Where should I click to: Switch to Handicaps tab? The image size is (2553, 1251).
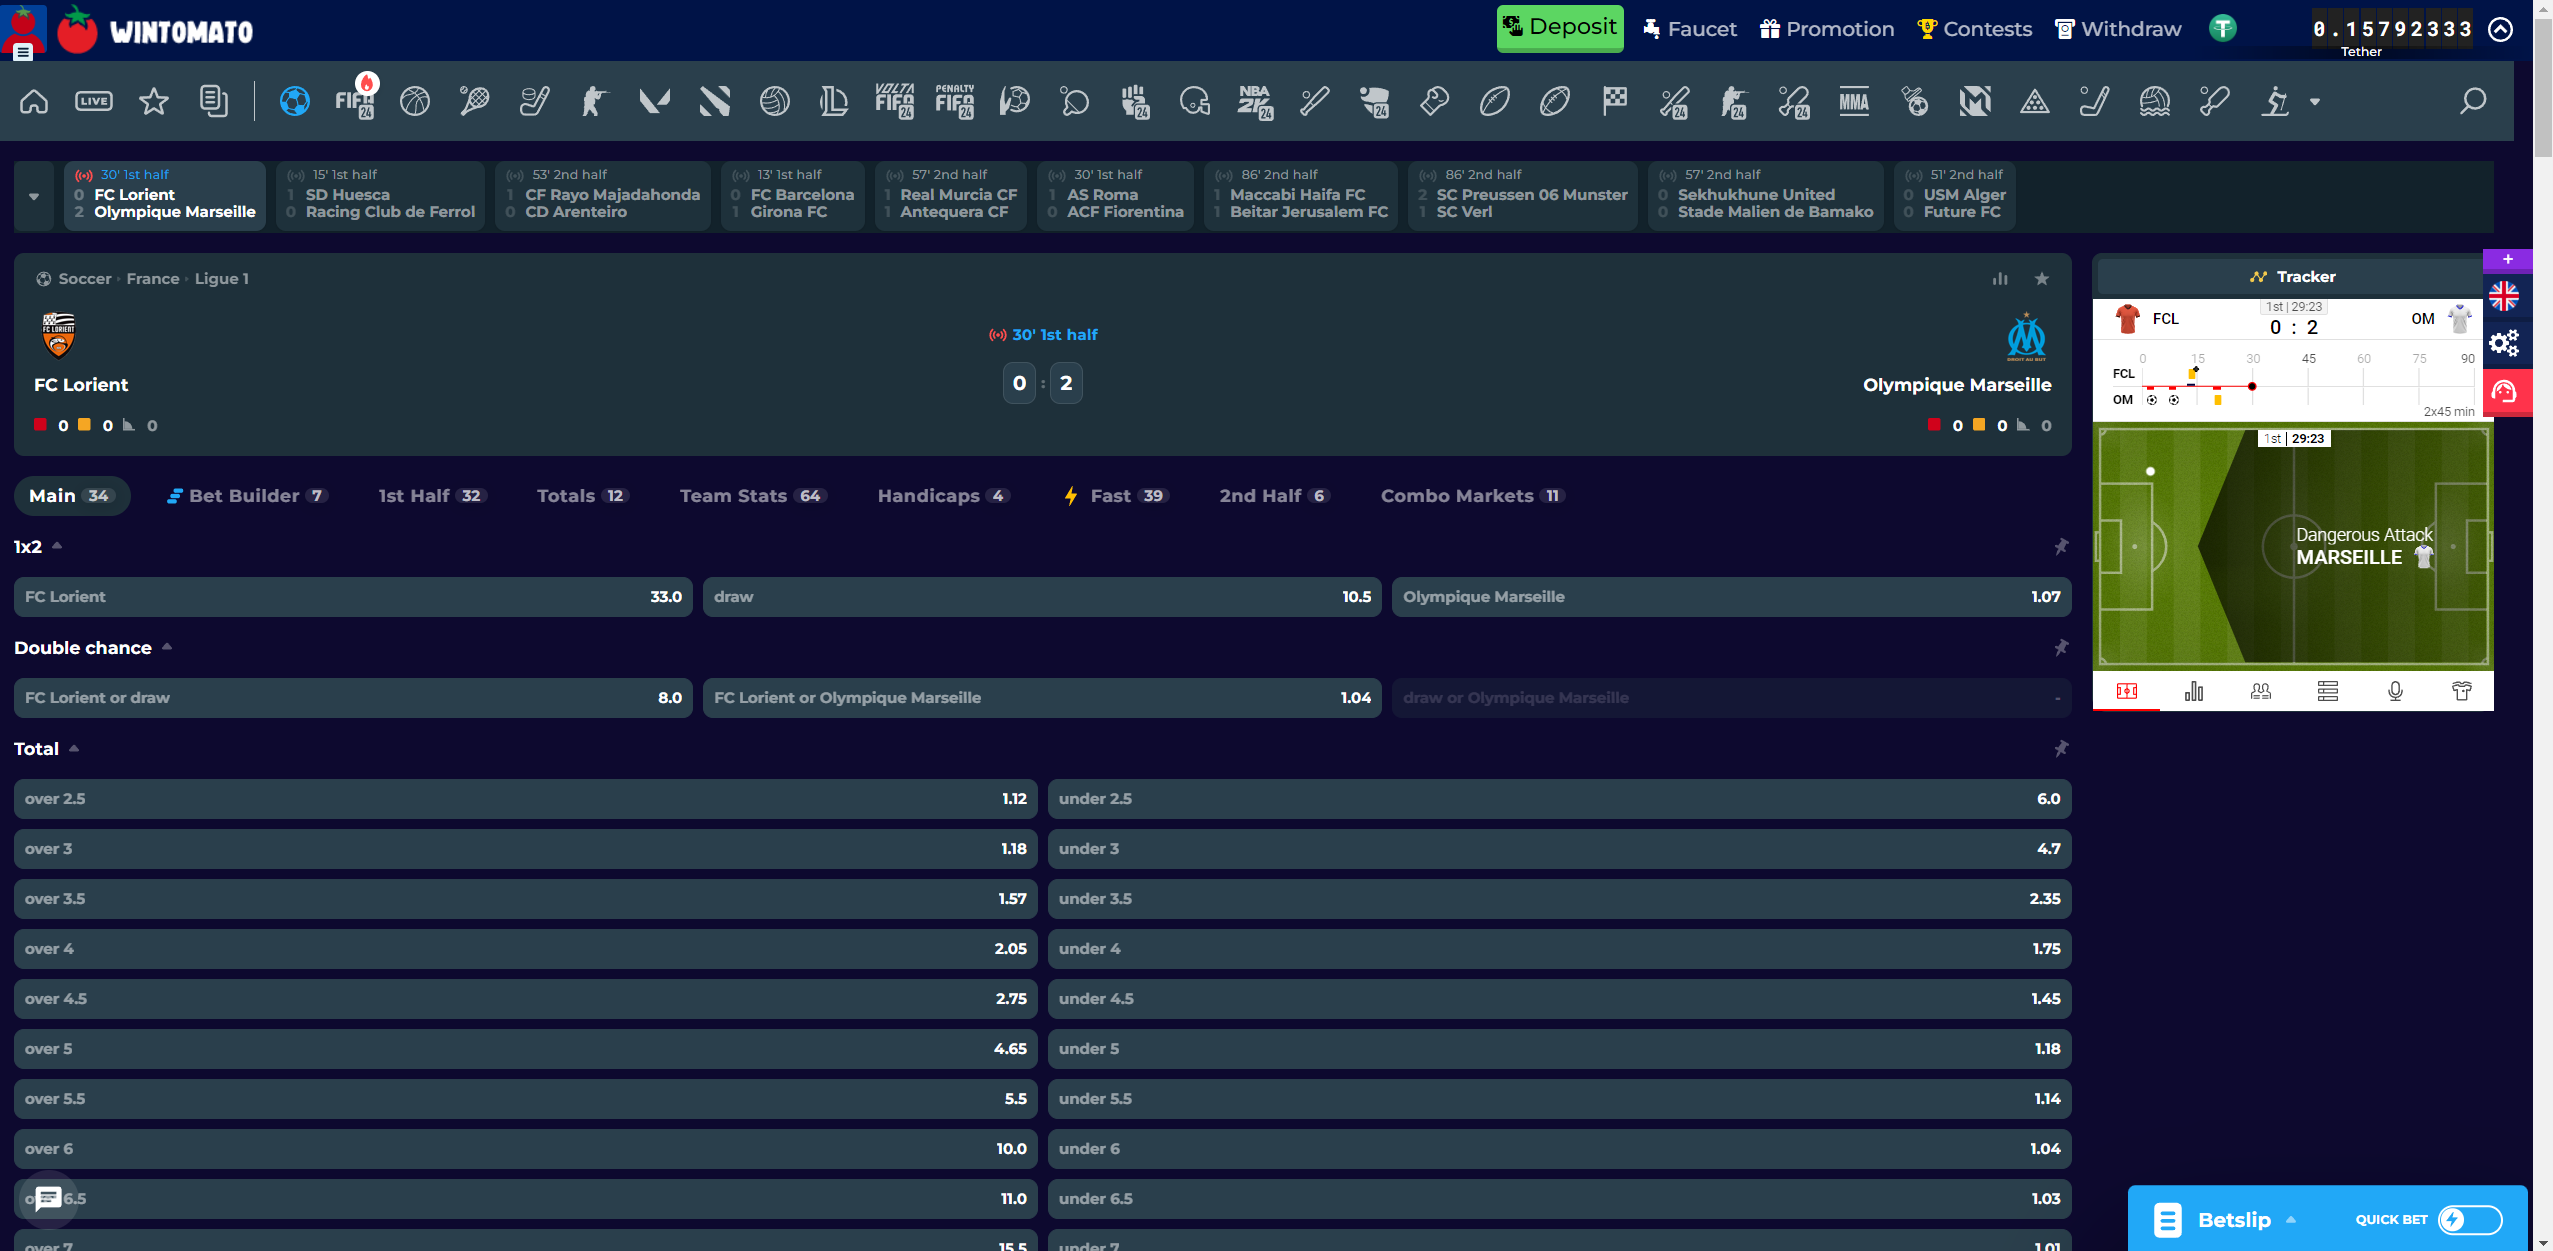coord(943,496)
